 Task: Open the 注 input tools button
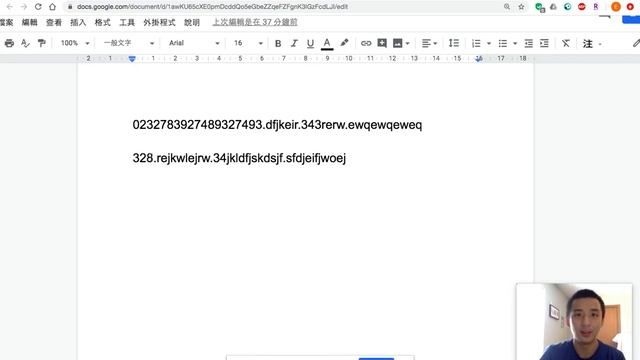pos(587,44)
